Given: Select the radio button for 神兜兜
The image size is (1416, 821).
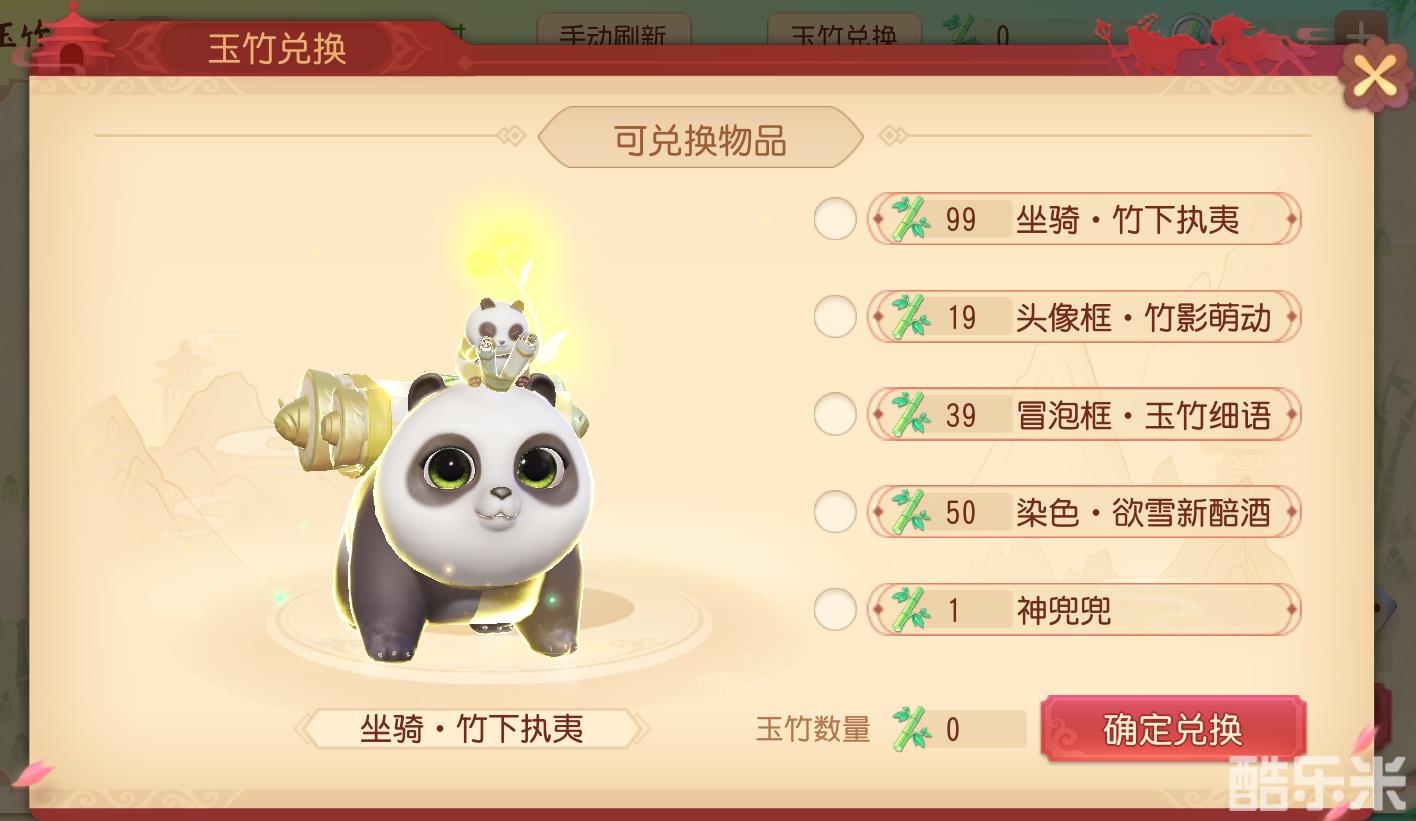Looking at the screenshot, I should click(x=834, y=609).
